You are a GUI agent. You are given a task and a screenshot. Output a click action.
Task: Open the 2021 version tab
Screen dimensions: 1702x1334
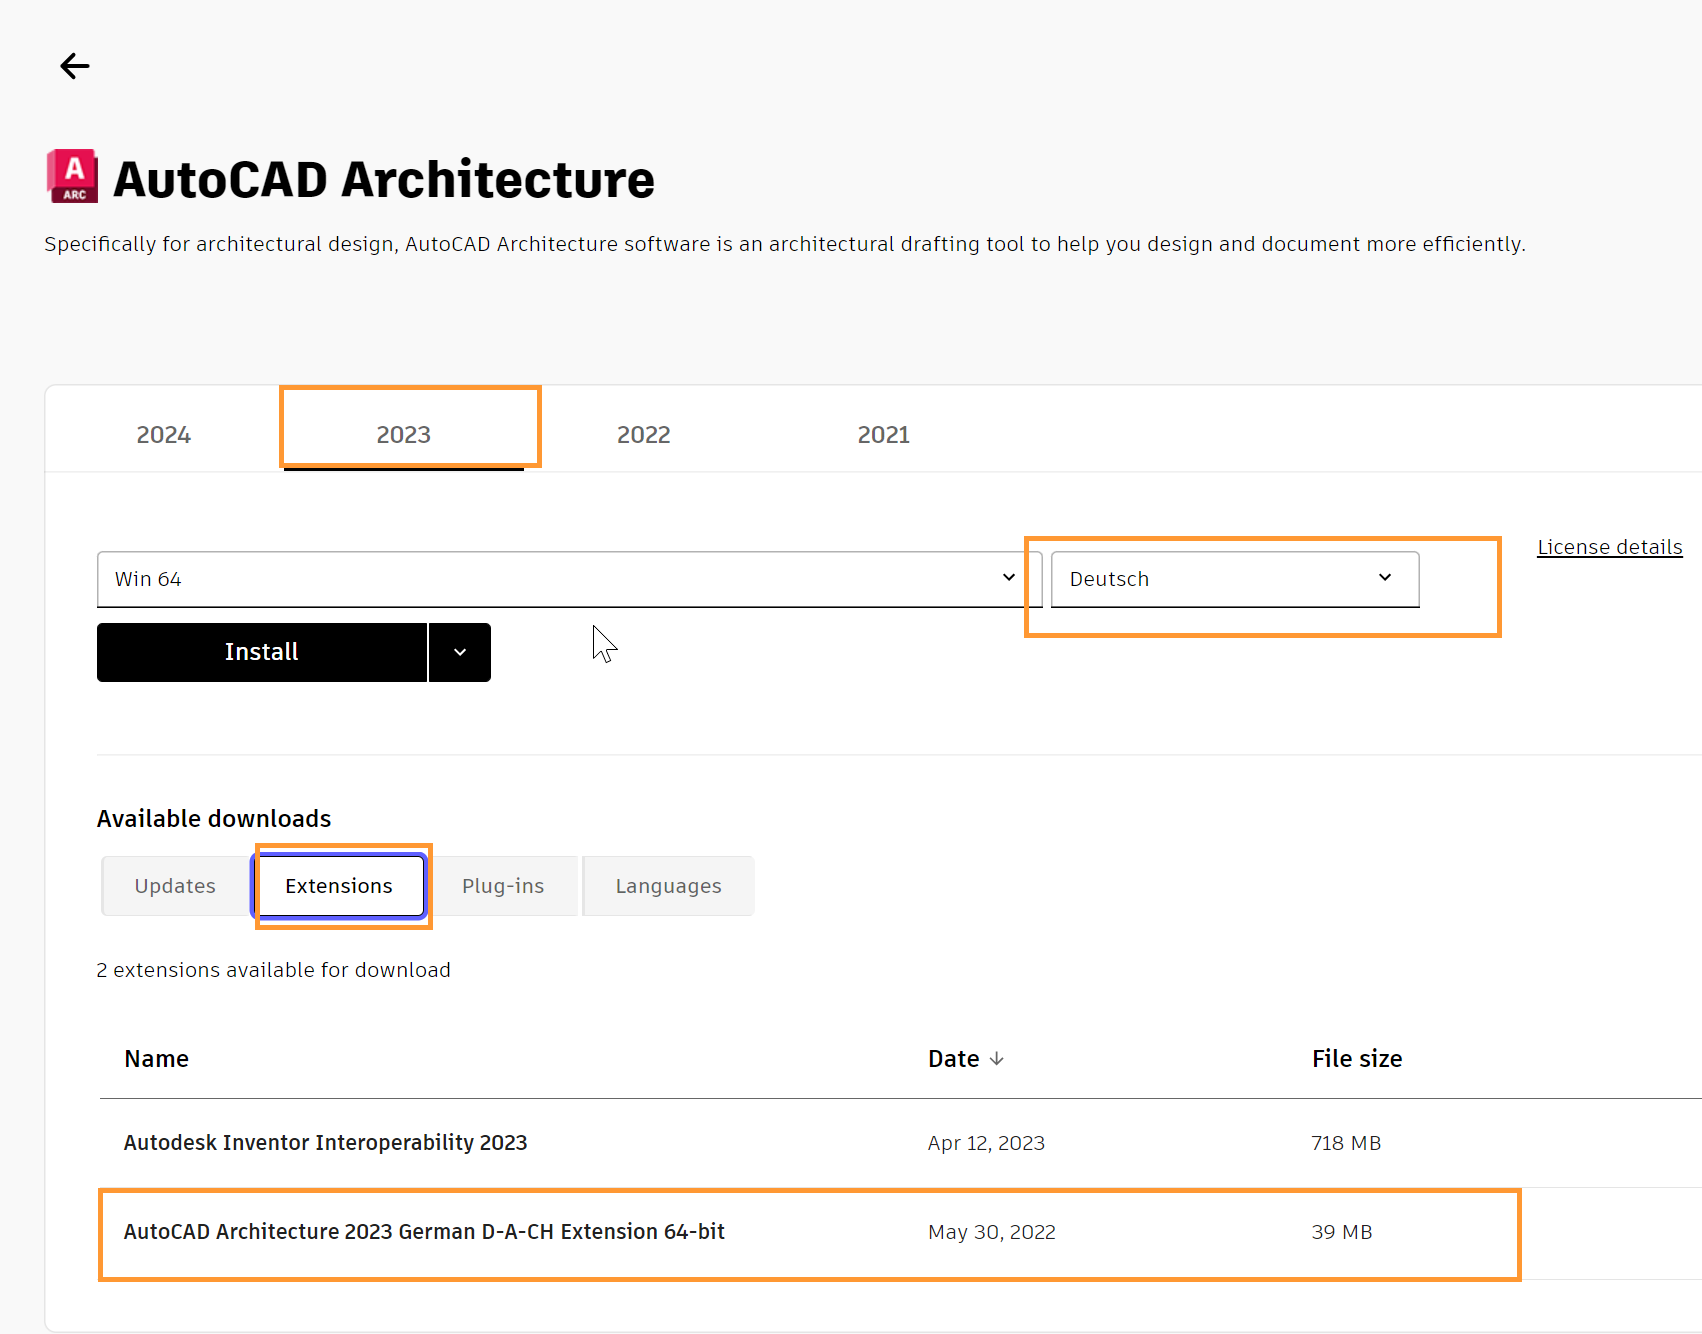click(x=884, y=435)
